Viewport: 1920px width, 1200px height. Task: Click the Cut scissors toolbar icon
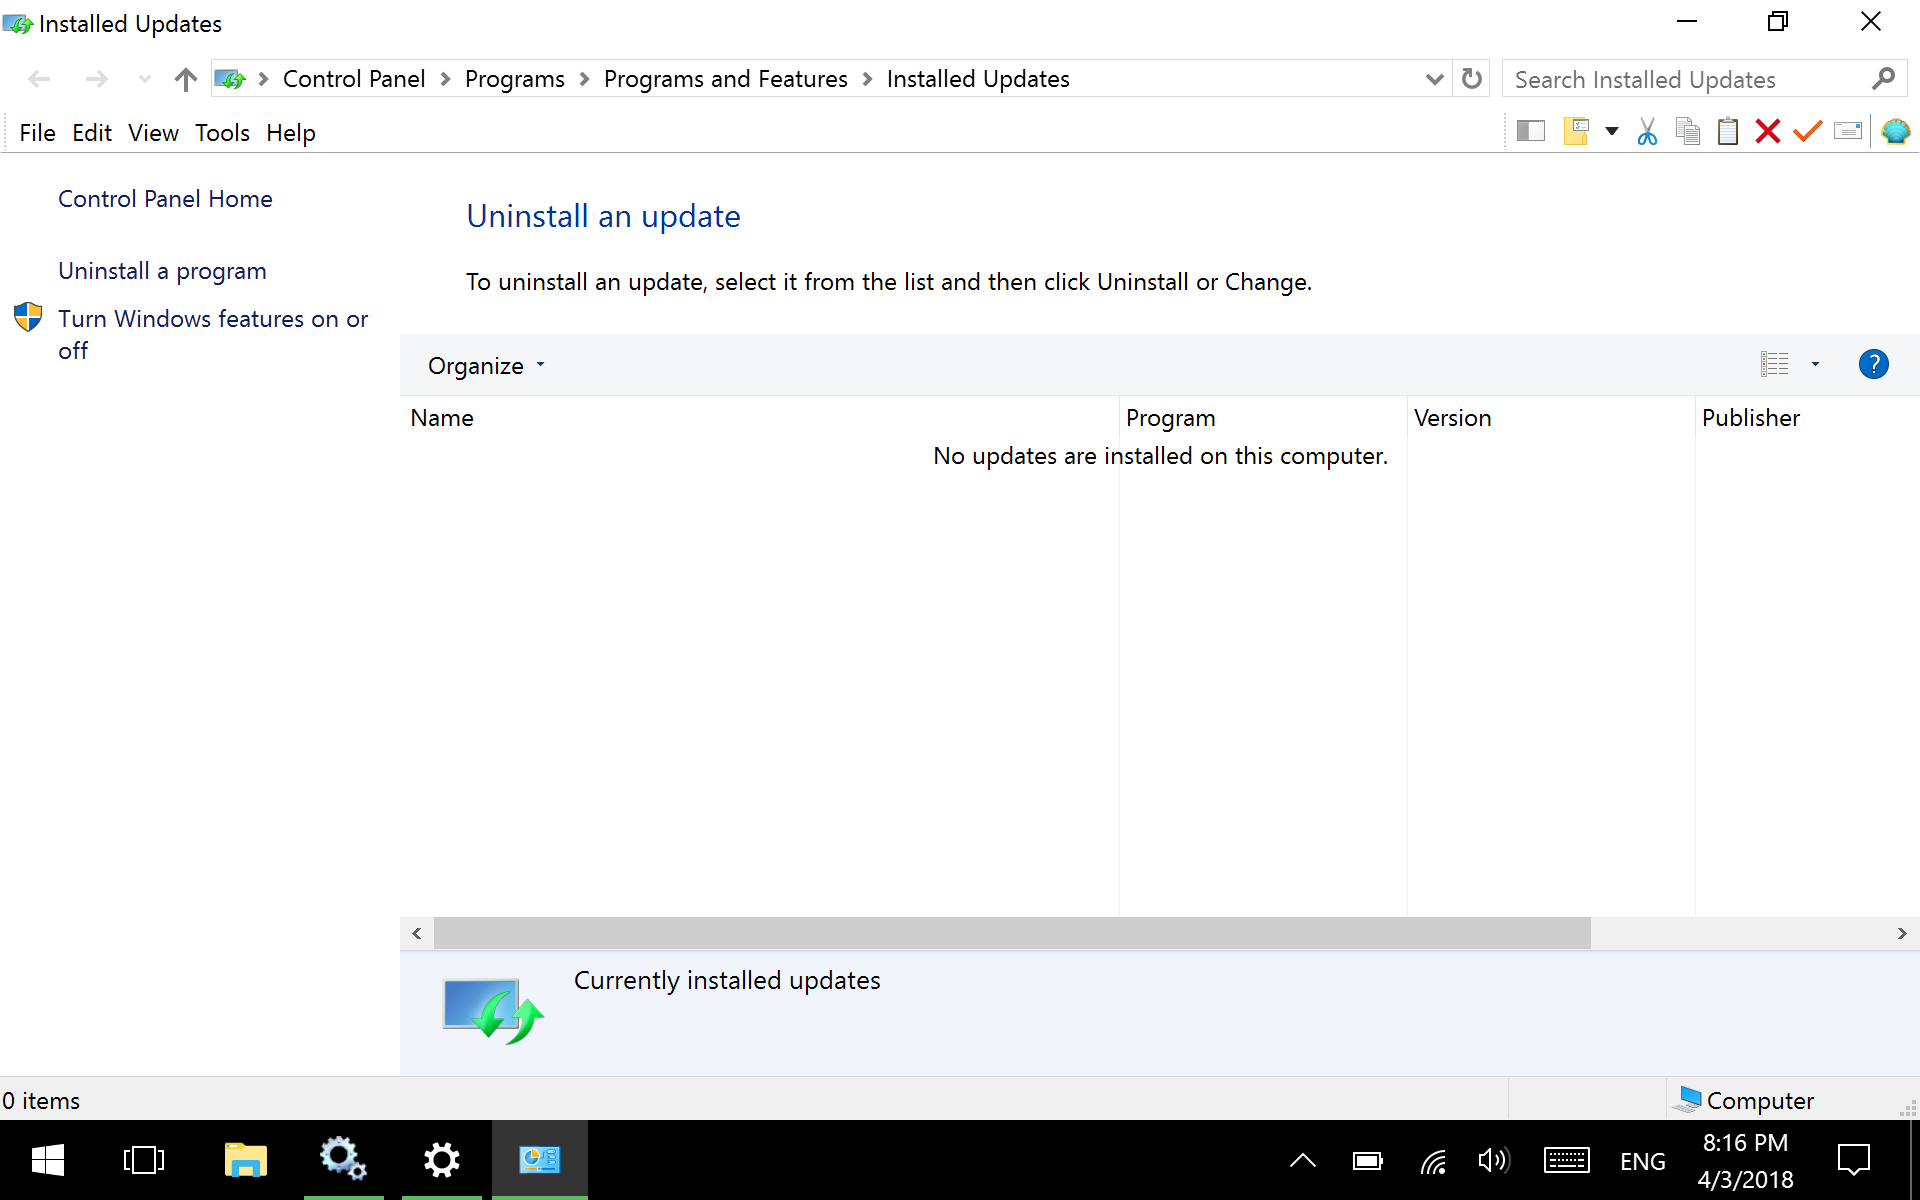[1647, 132]
